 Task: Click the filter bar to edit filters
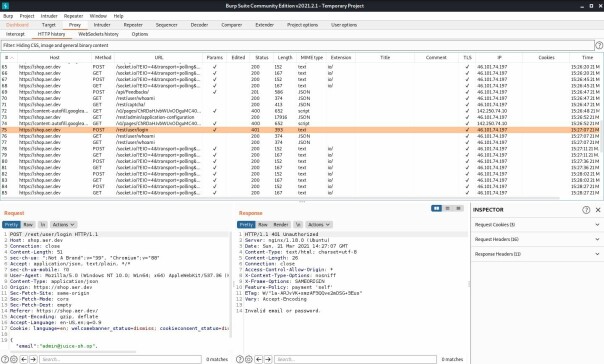click(x=297, y=45)
